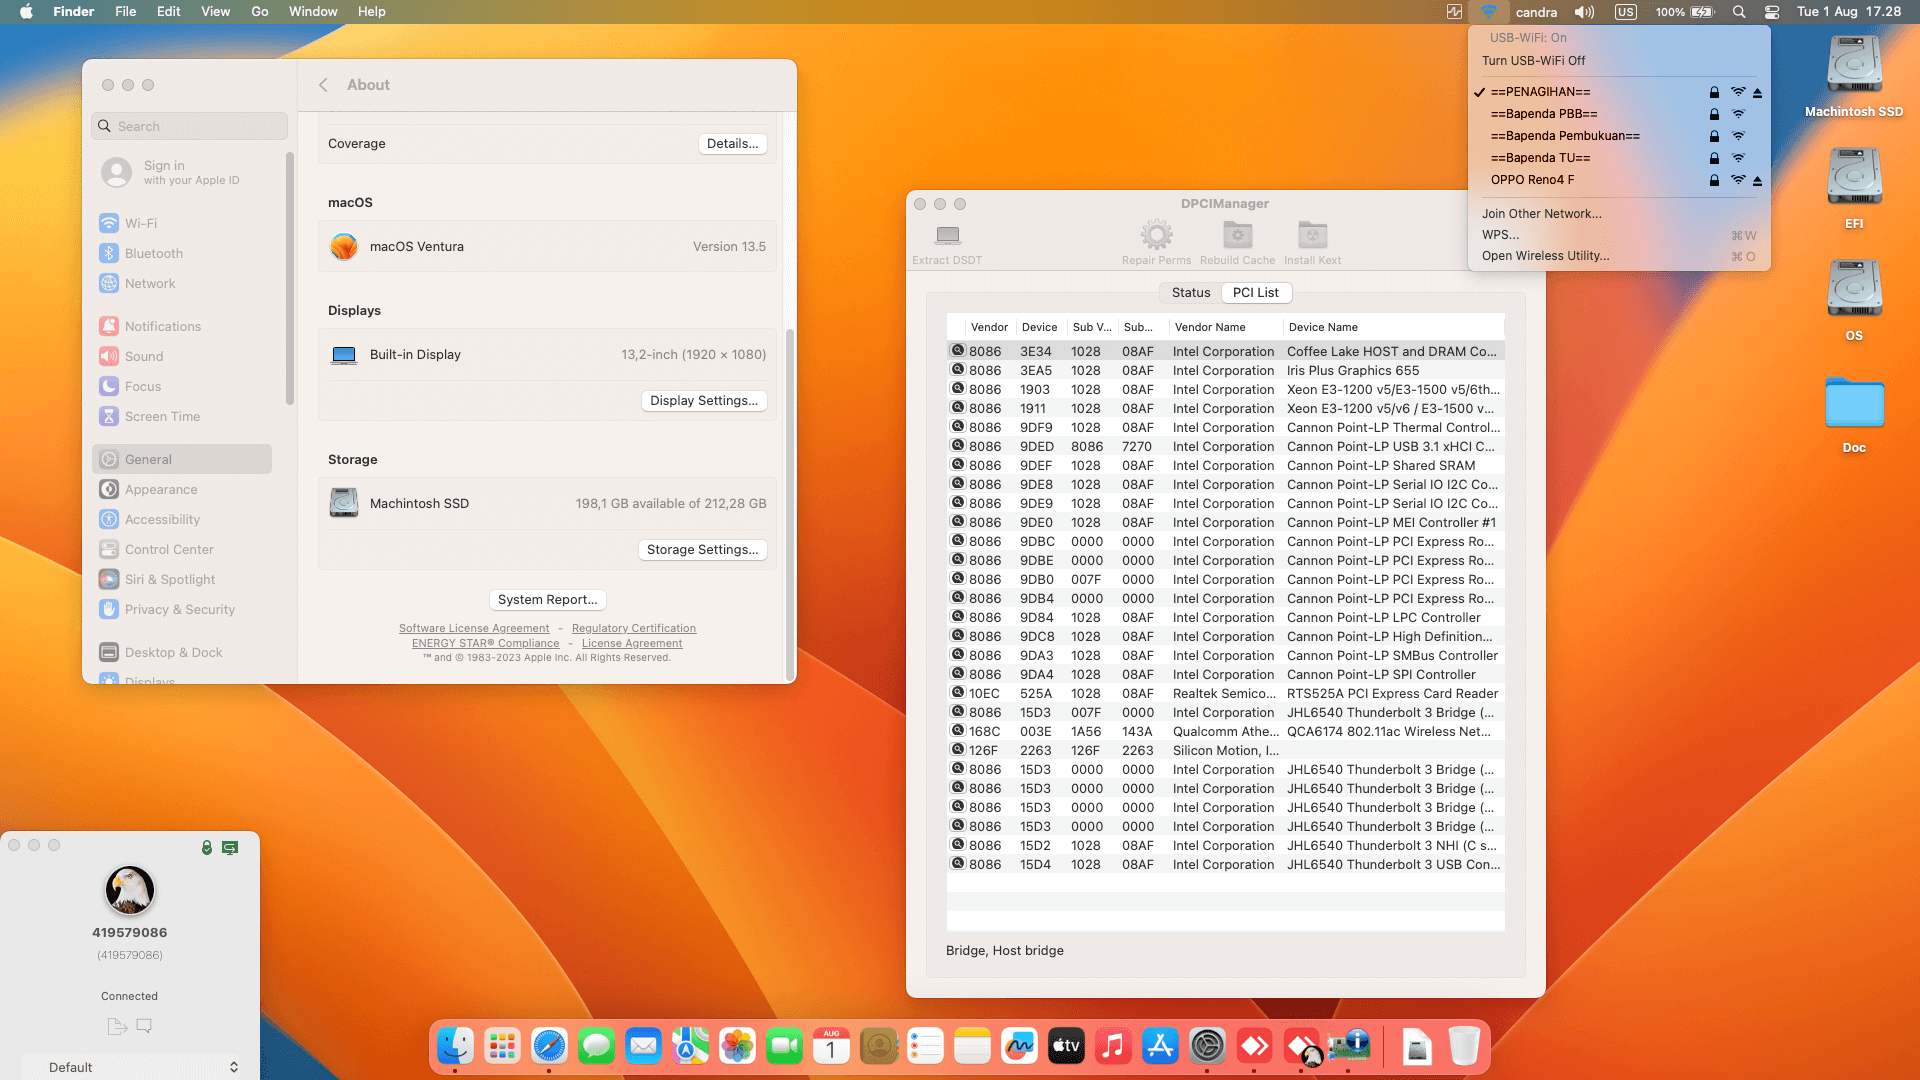Open Freeform from the Dock
Screen dimensions: 1920x1080
pyautogui.click(x=1019, y=1047)
